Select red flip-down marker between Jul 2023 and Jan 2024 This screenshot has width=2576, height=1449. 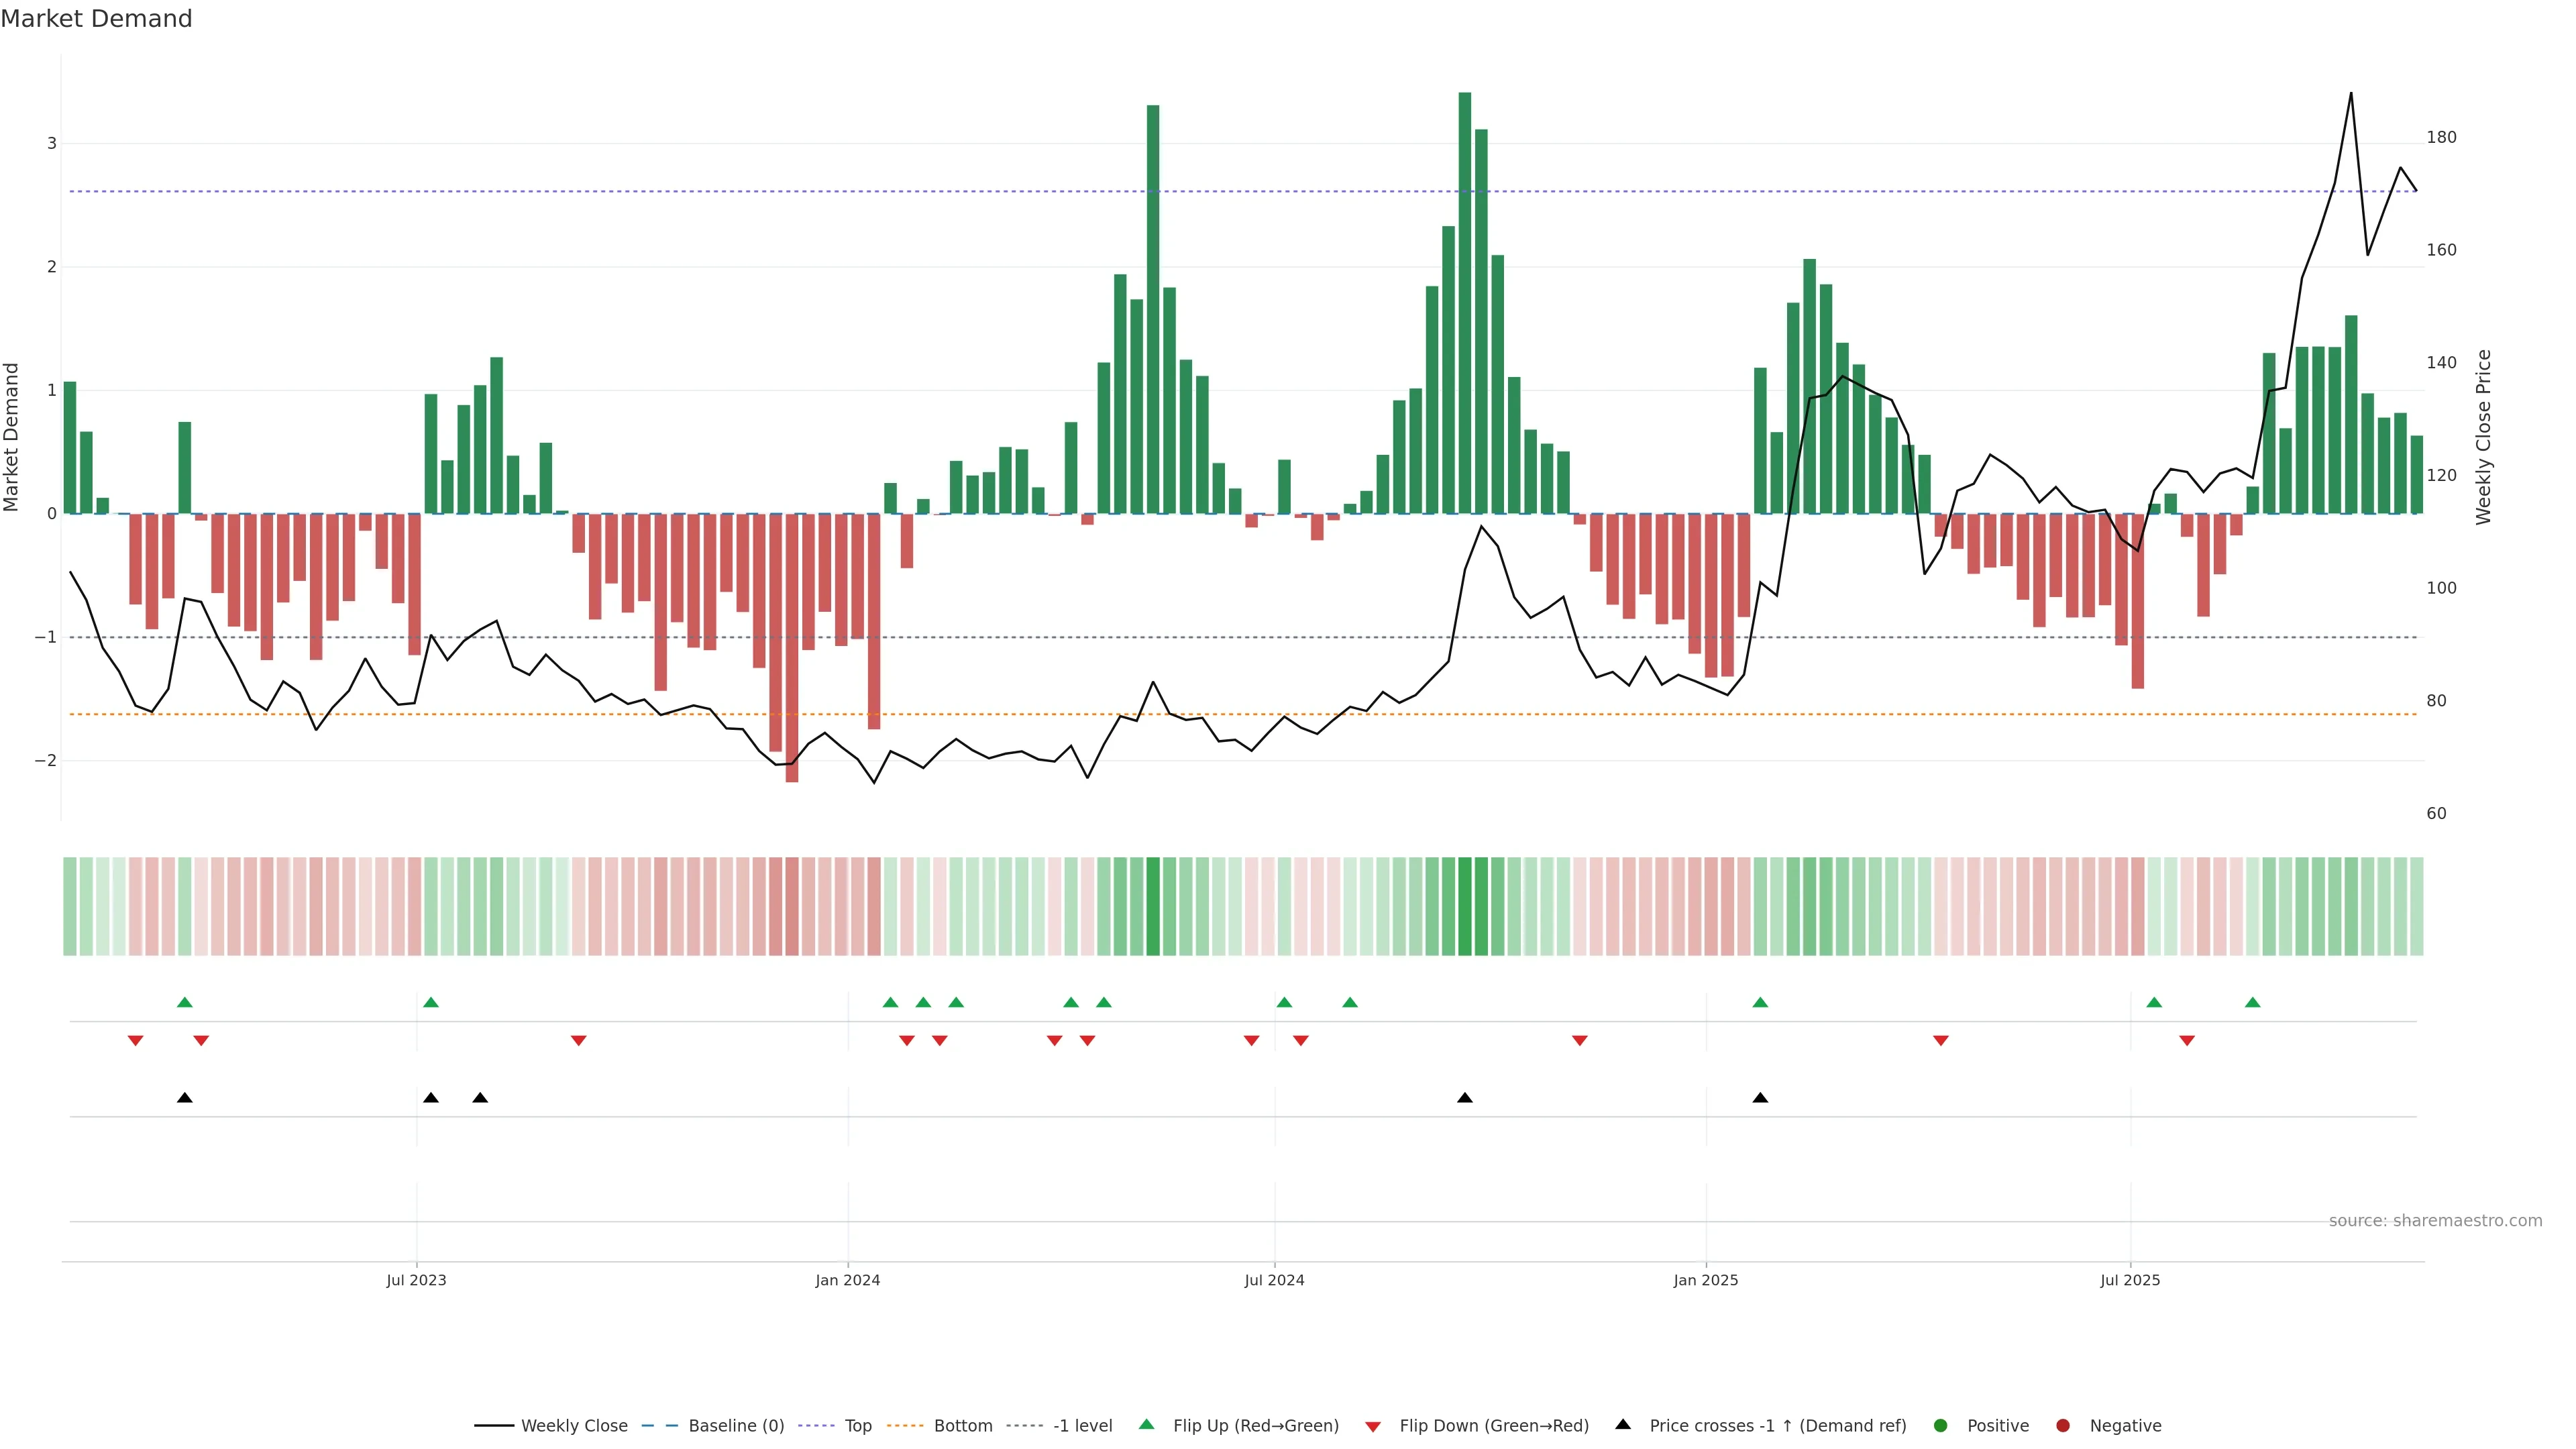(578, 1041)
